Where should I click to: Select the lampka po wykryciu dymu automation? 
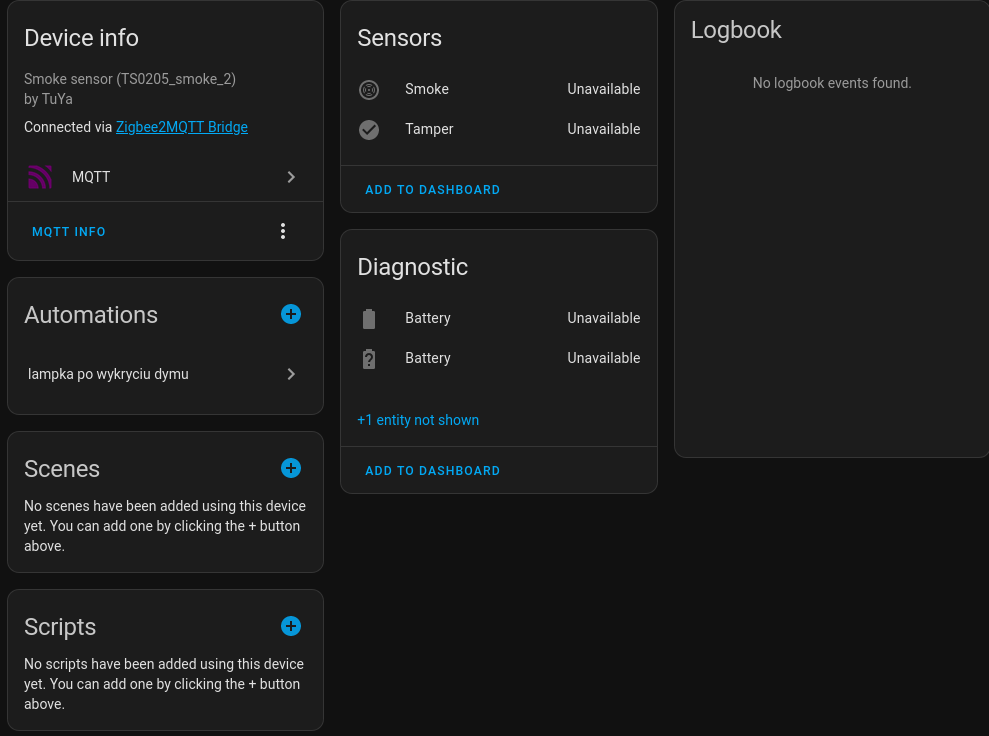click(x=165, y=375)
